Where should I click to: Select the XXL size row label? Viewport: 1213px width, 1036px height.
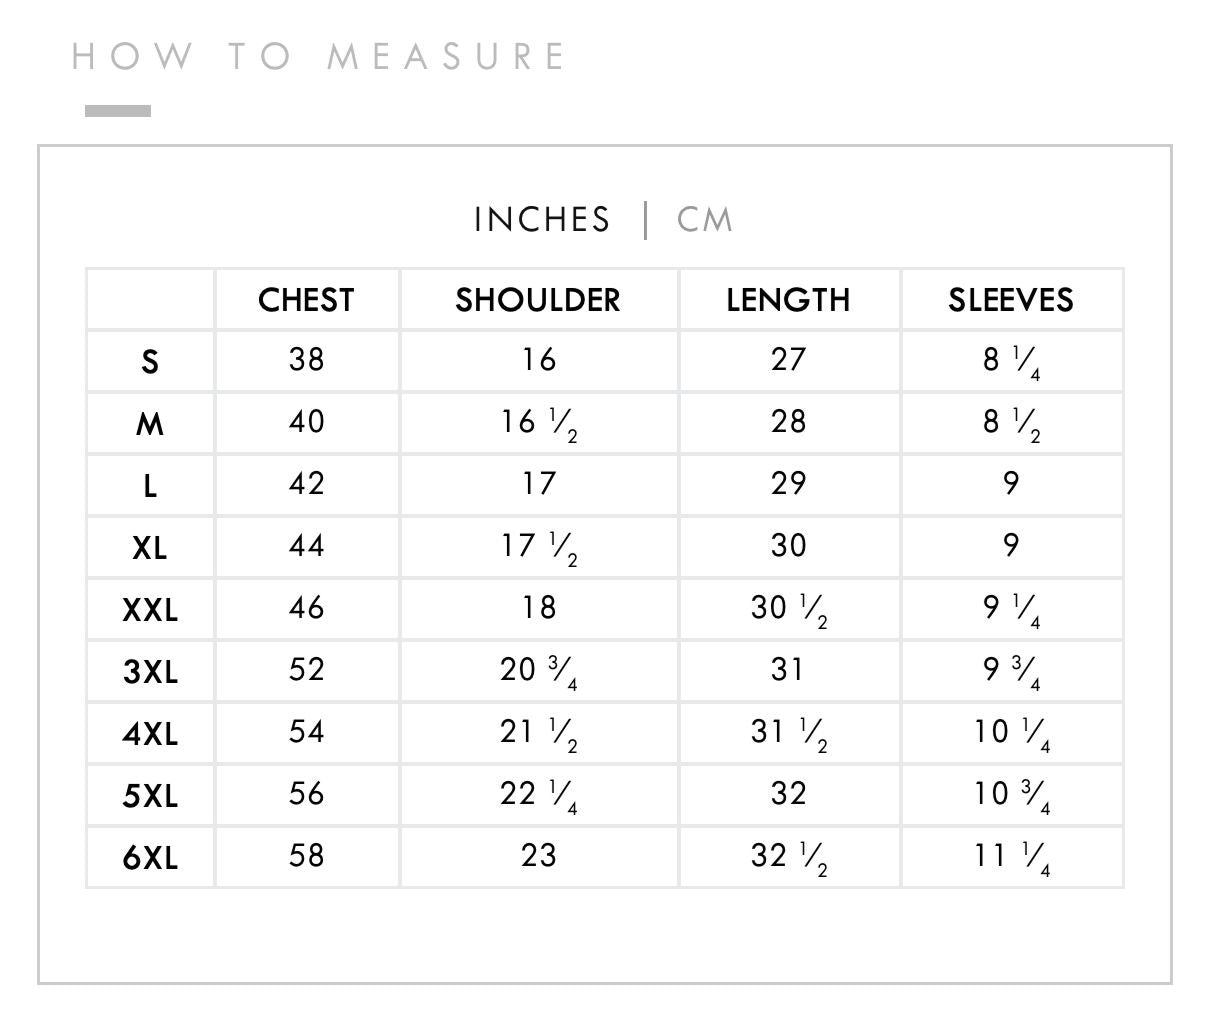(x=150, y=610)
